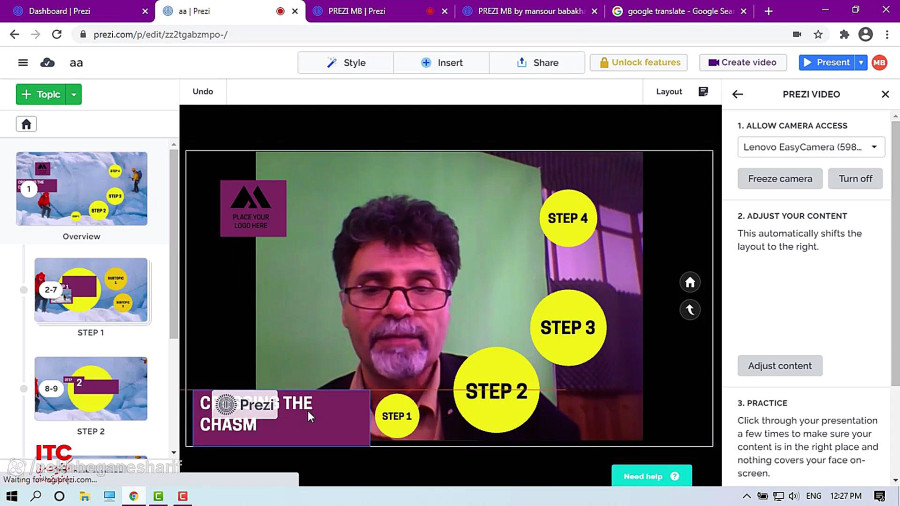Click the ENG language indicator

[x=813, y=496]
